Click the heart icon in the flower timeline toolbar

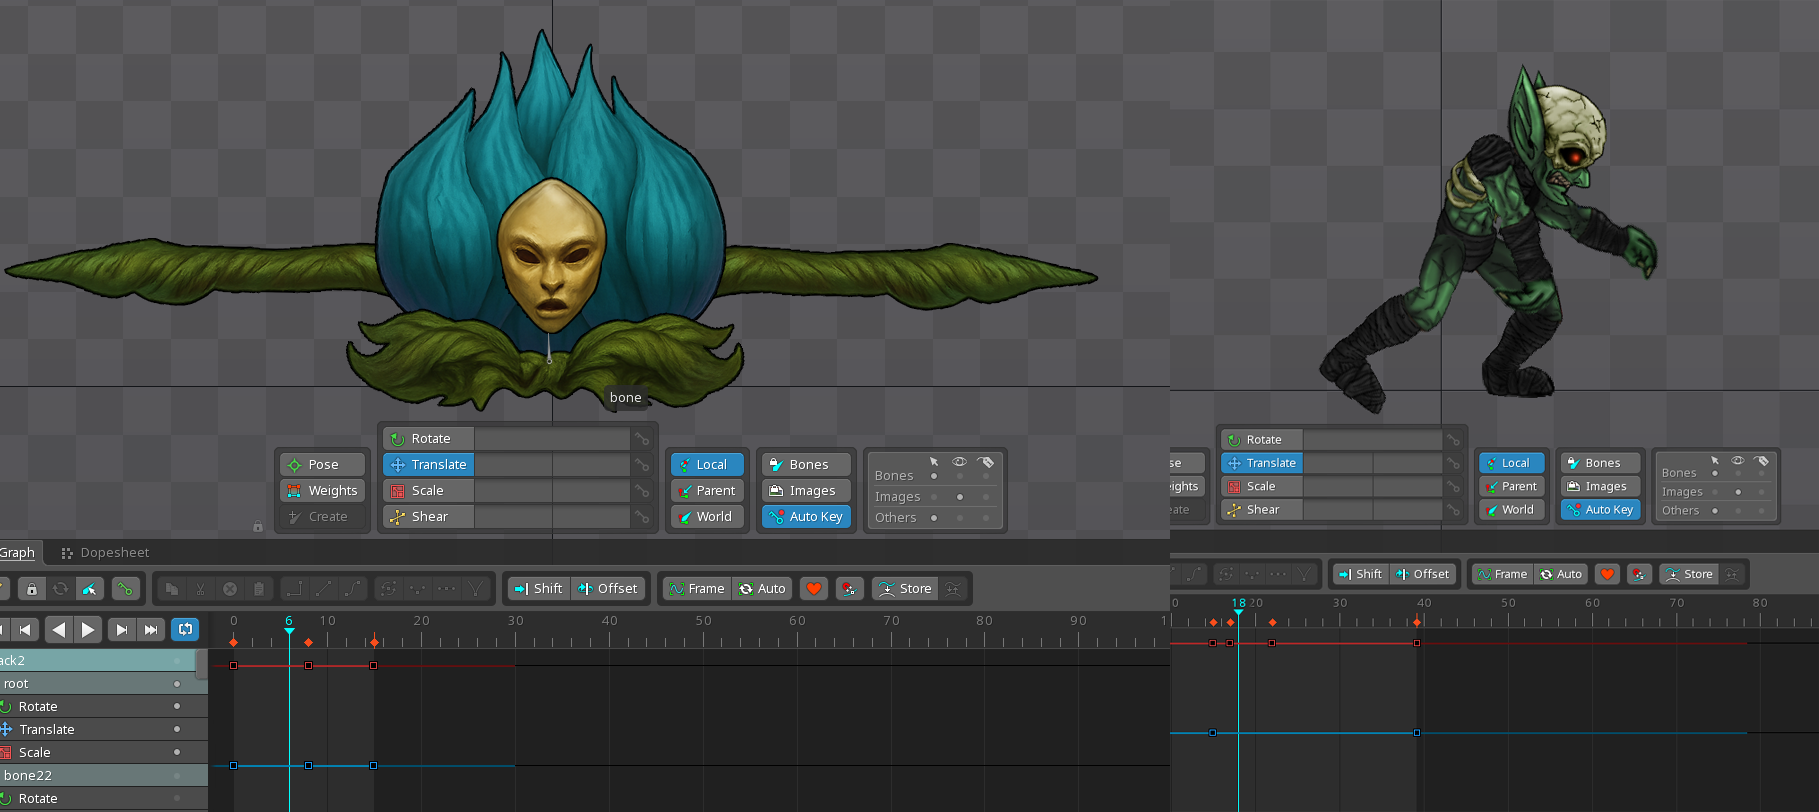click(x=814, y=589)
